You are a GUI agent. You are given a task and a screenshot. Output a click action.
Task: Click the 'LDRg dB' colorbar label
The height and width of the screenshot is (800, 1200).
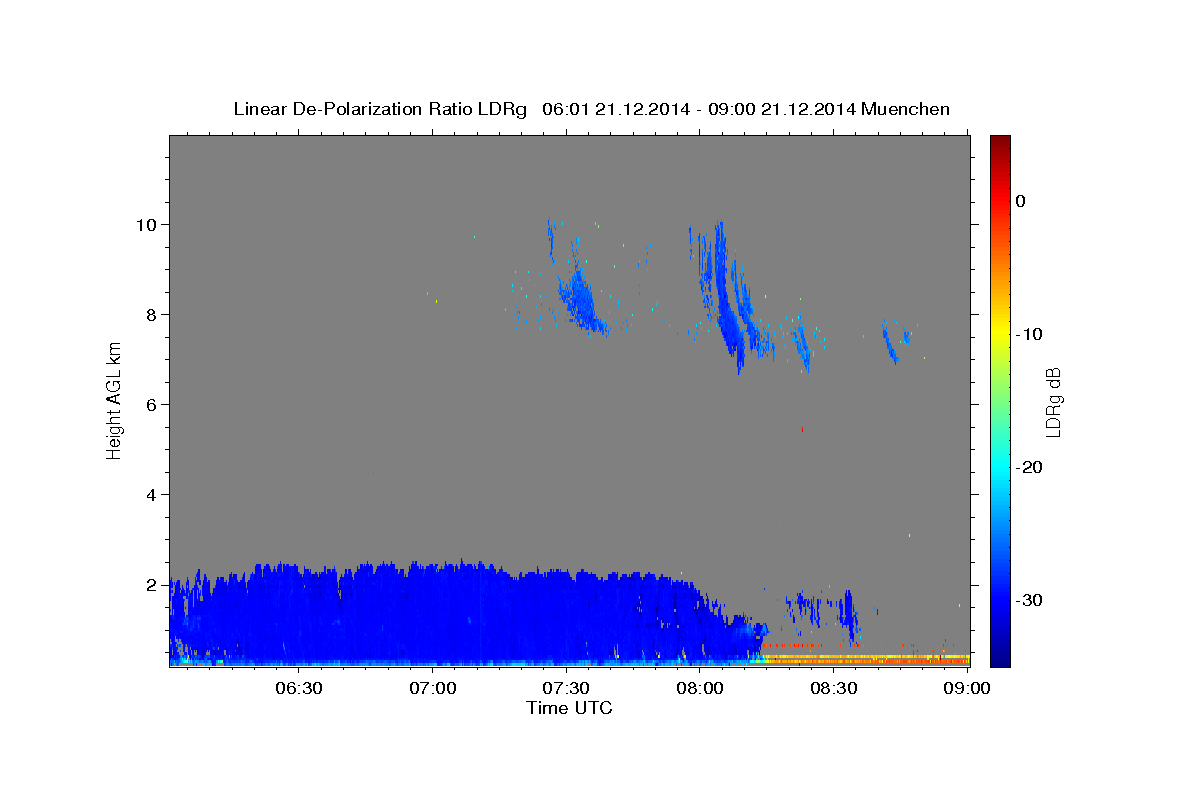point(1053,402)
